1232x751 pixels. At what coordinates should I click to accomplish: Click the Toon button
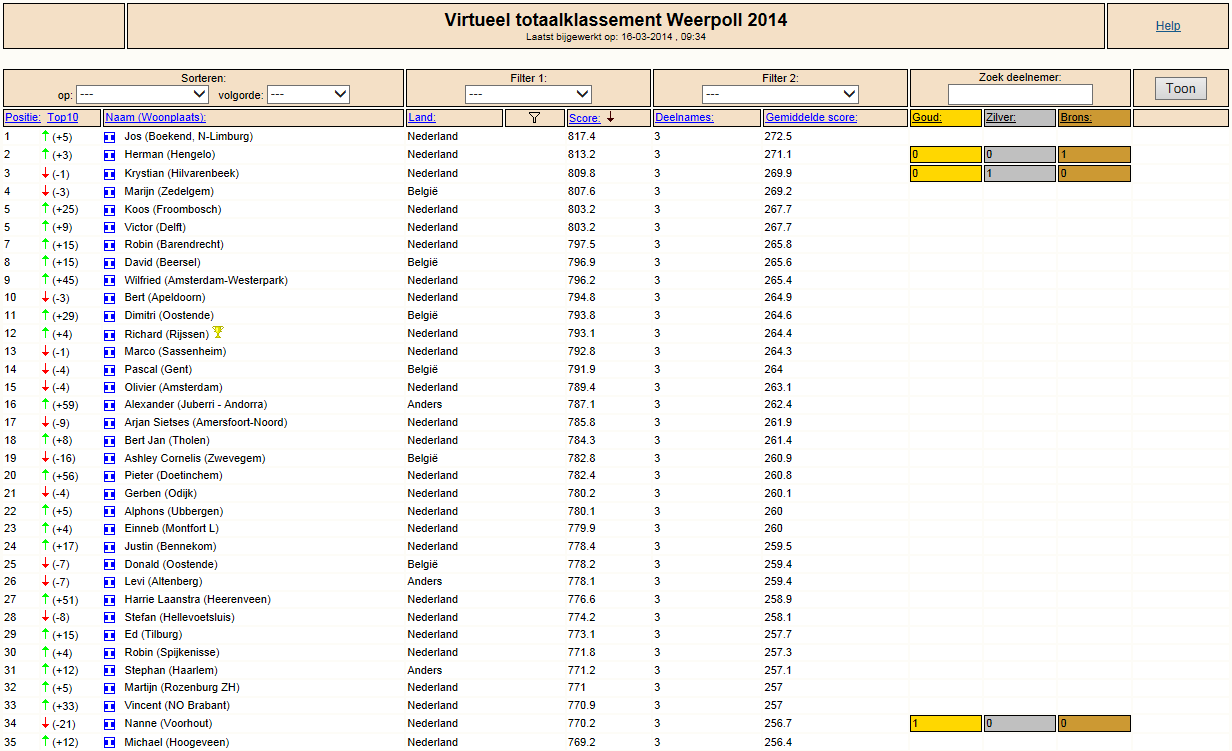(1181, 89)
